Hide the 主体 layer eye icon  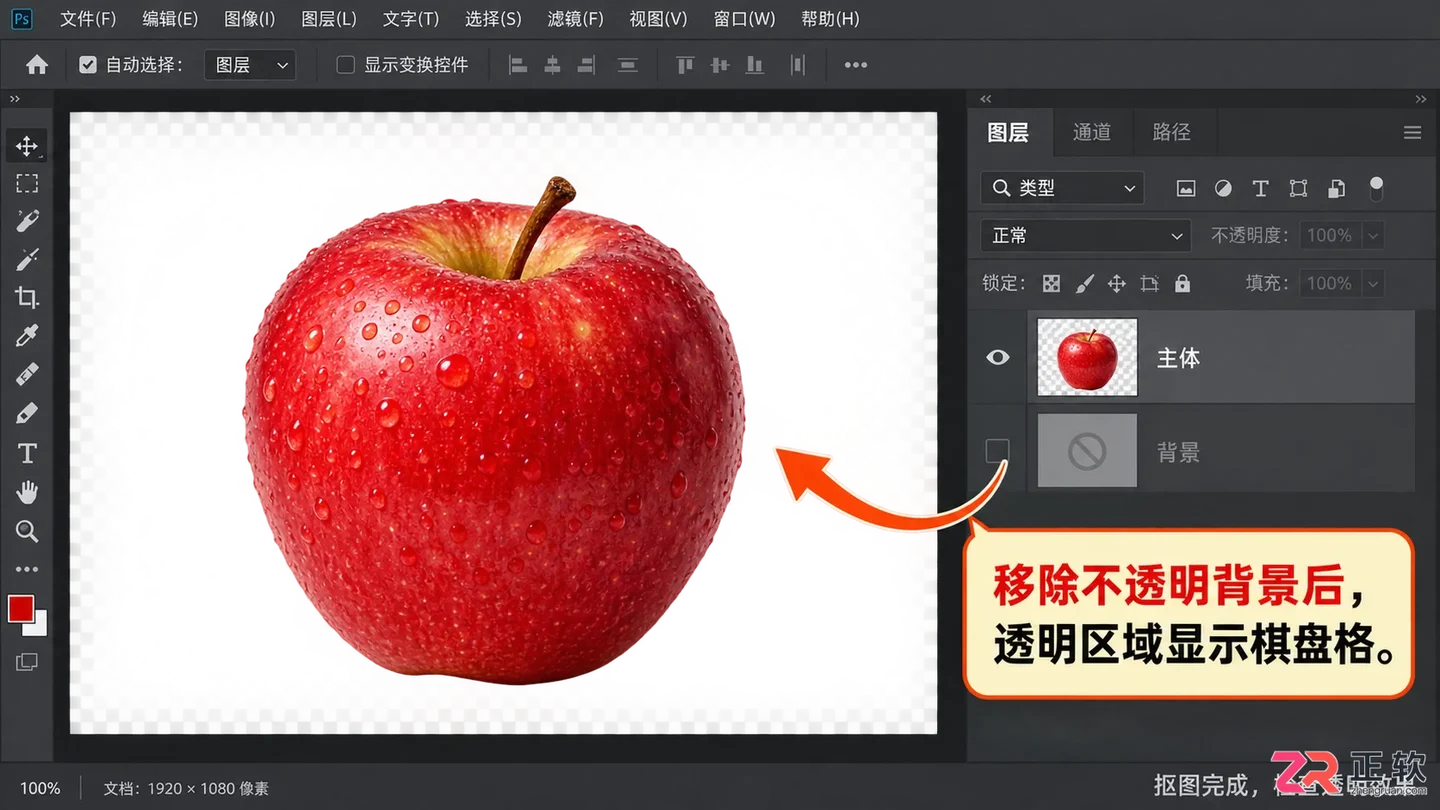point(998,357)
